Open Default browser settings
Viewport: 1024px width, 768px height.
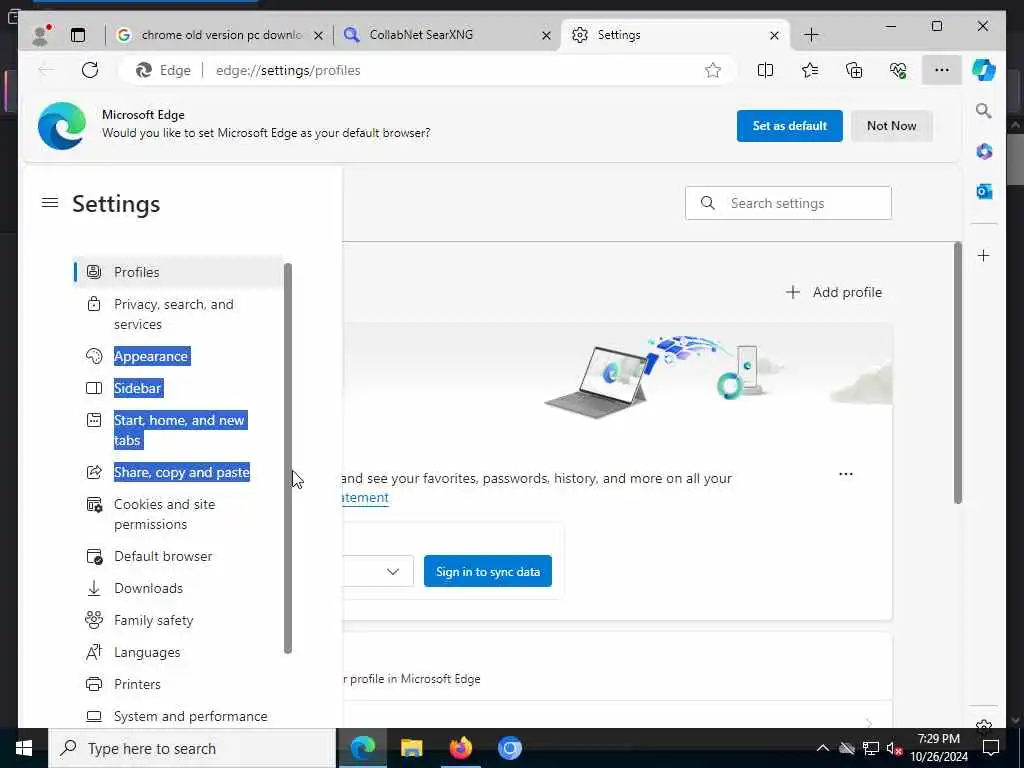(x=178, y=556)
